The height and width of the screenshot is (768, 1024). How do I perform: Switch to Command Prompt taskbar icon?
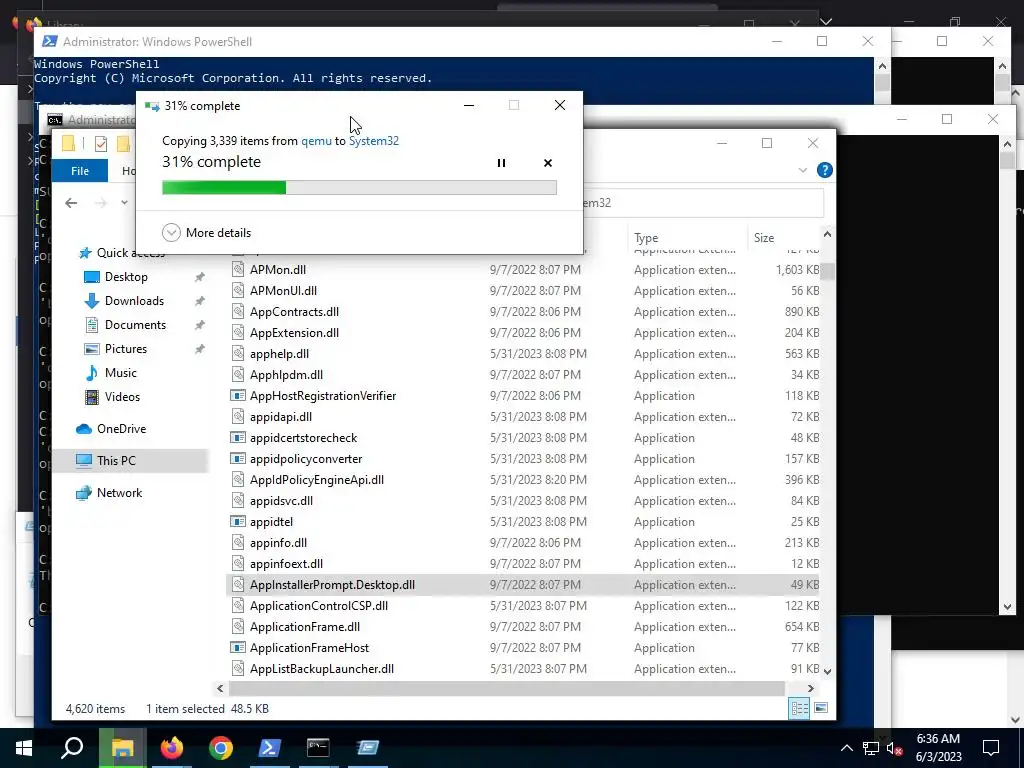318,748
